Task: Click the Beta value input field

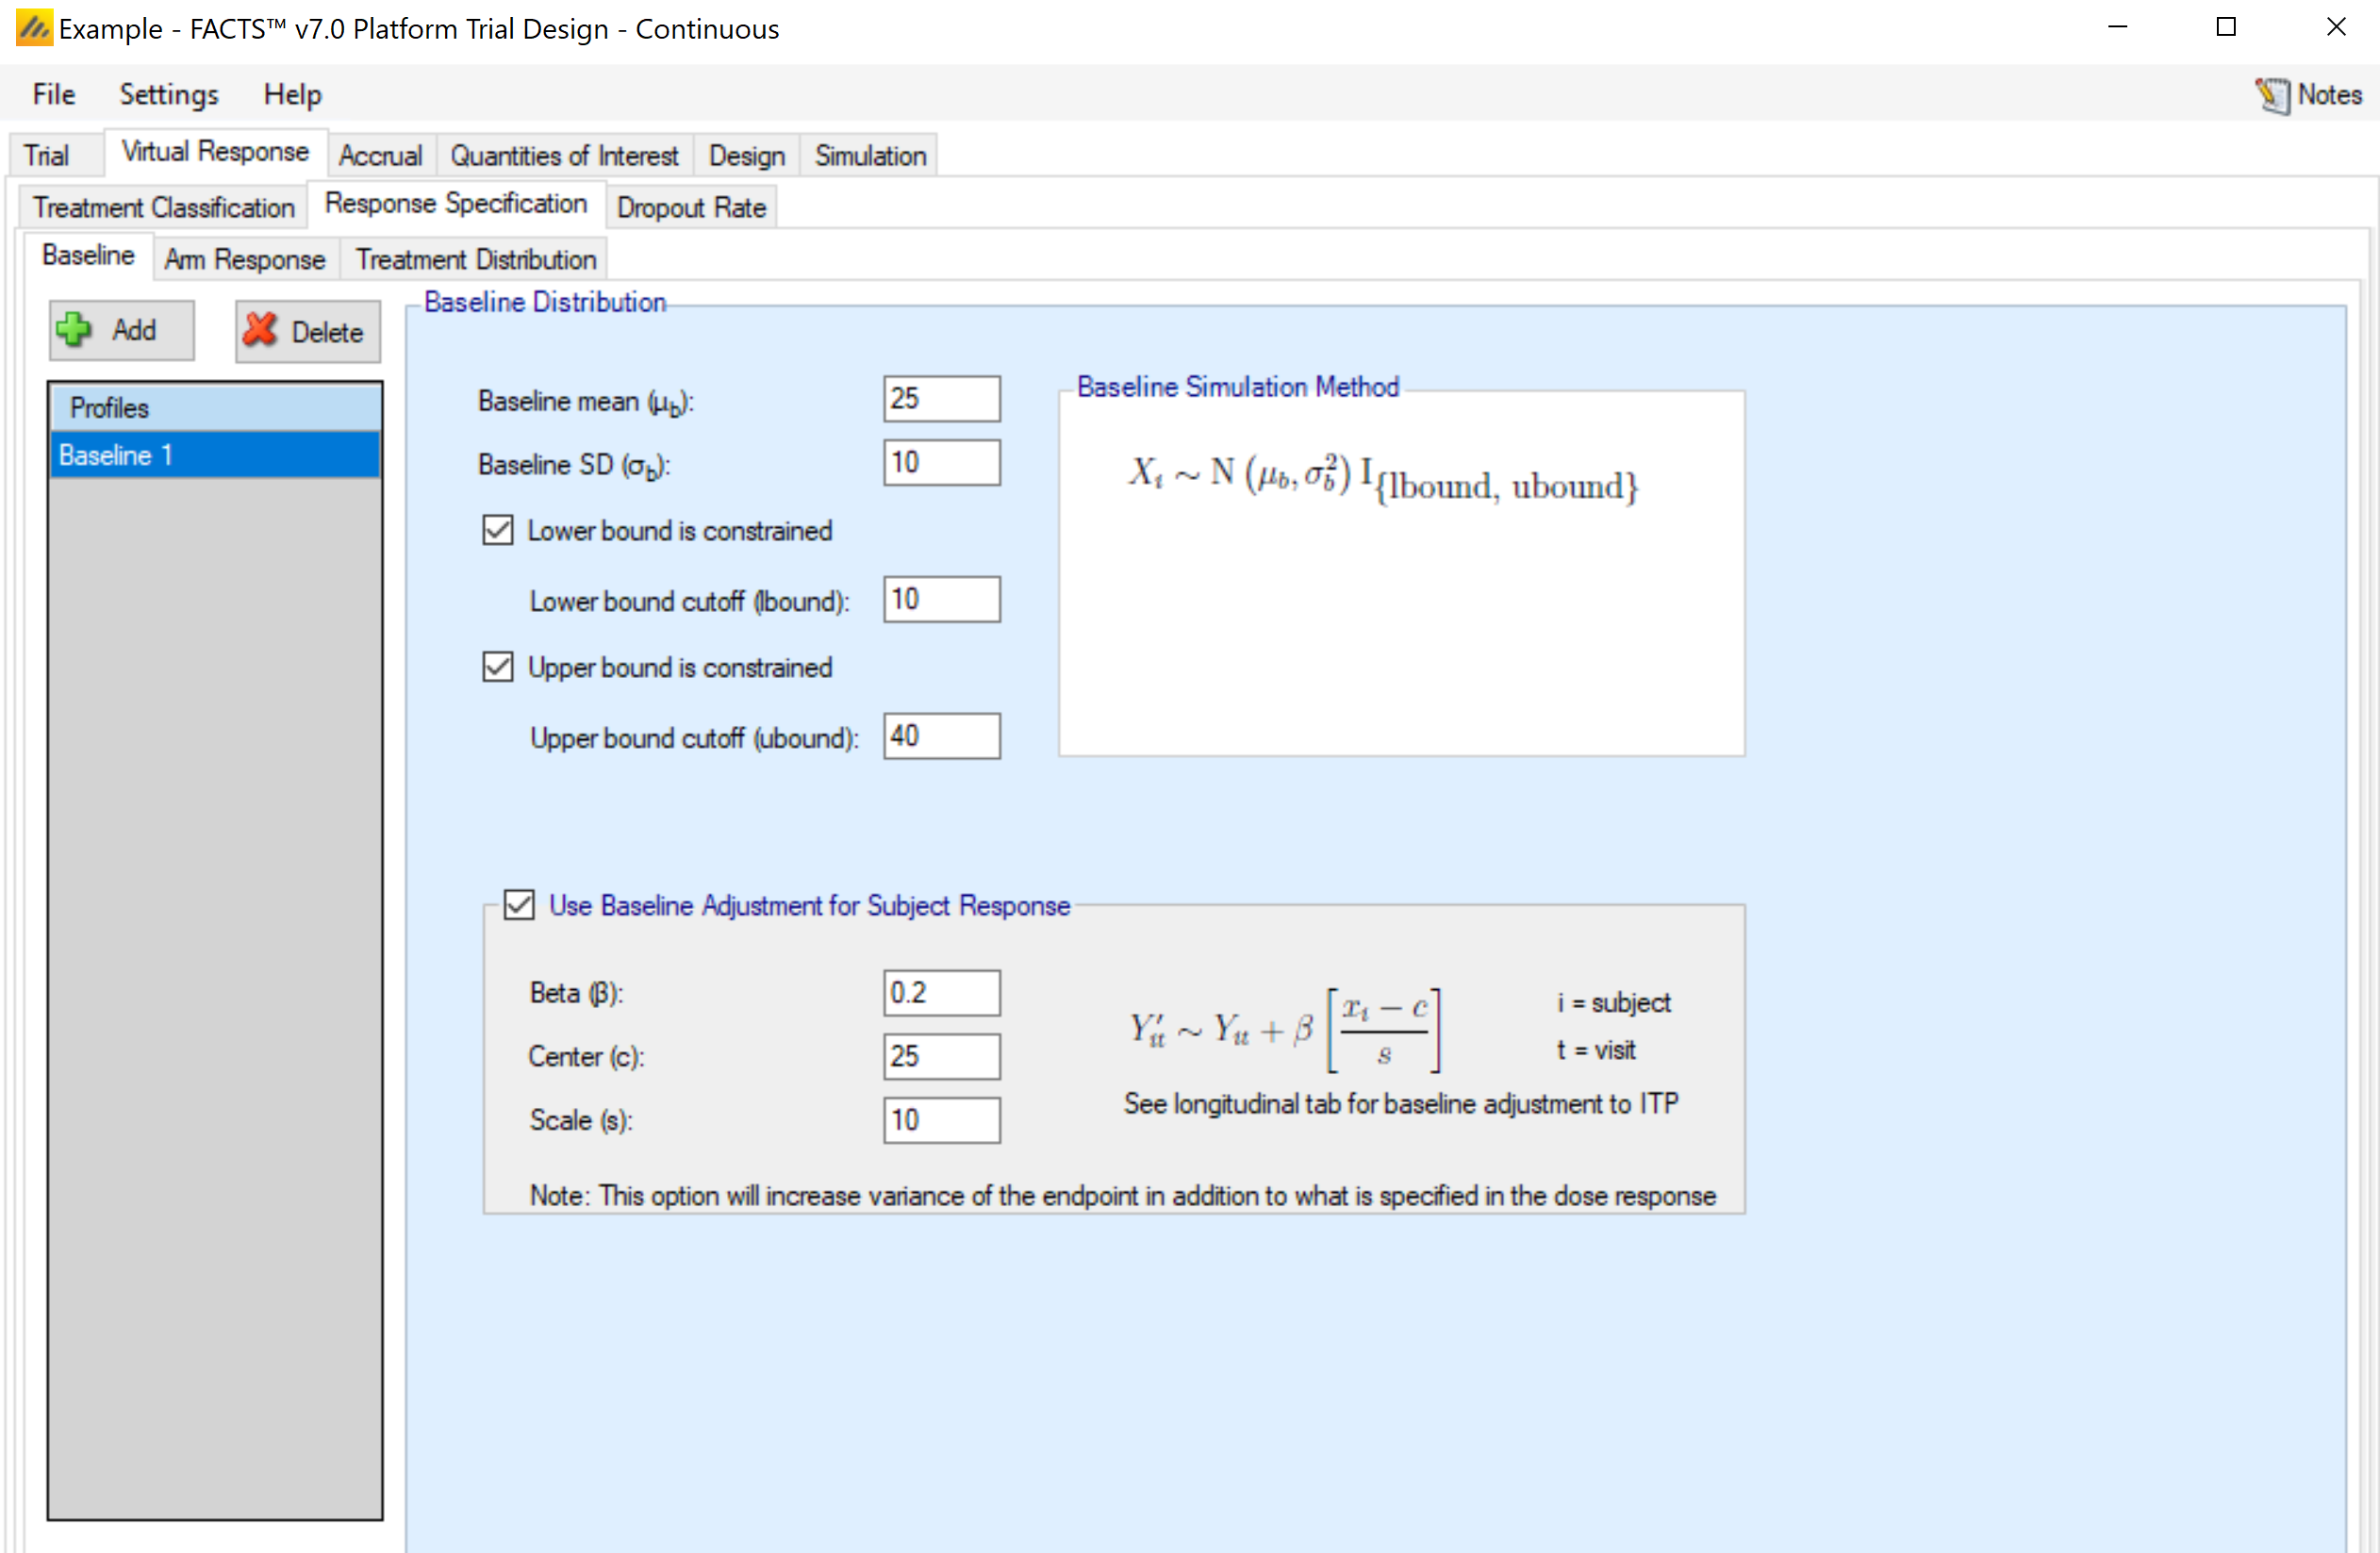Action: pyautogui.click(x=941, y=993)
